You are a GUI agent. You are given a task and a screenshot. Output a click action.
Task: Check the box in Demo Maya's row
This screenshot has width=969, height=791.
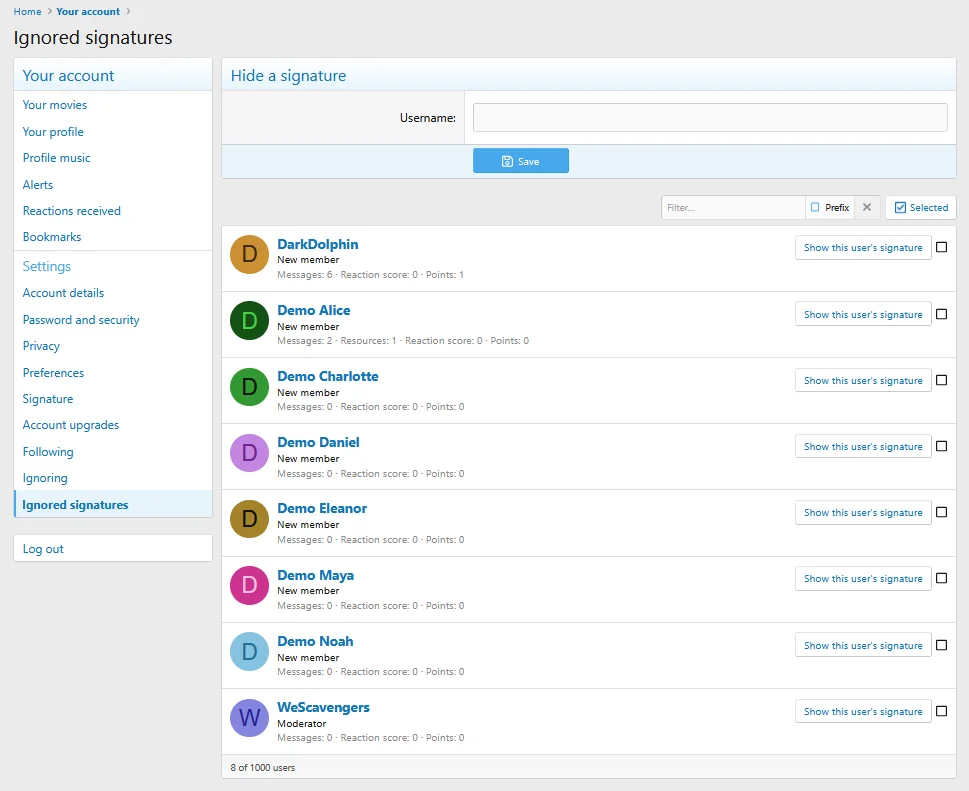[x=941, y=578]
